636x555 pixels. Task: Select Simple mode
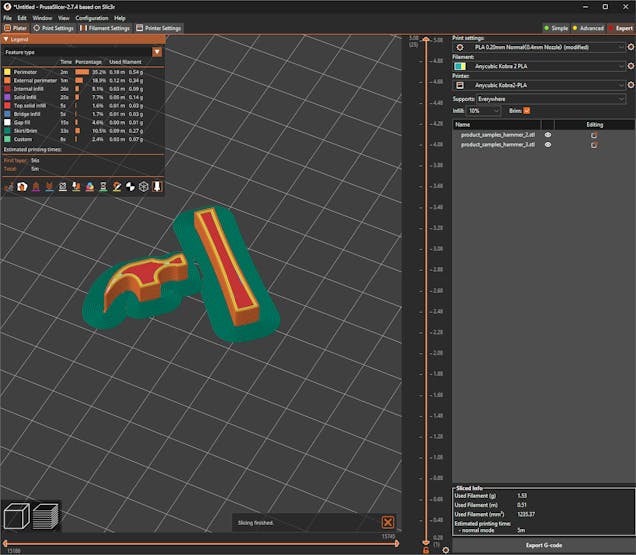555,28
